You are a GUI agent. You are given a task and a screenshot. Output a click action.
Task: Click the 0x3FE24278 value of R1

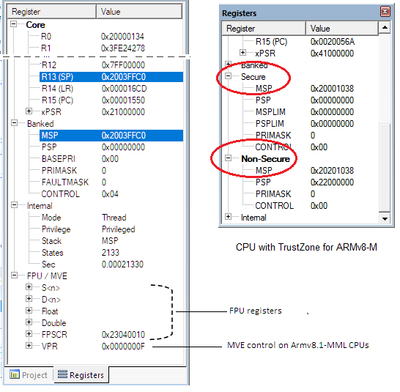123,48
